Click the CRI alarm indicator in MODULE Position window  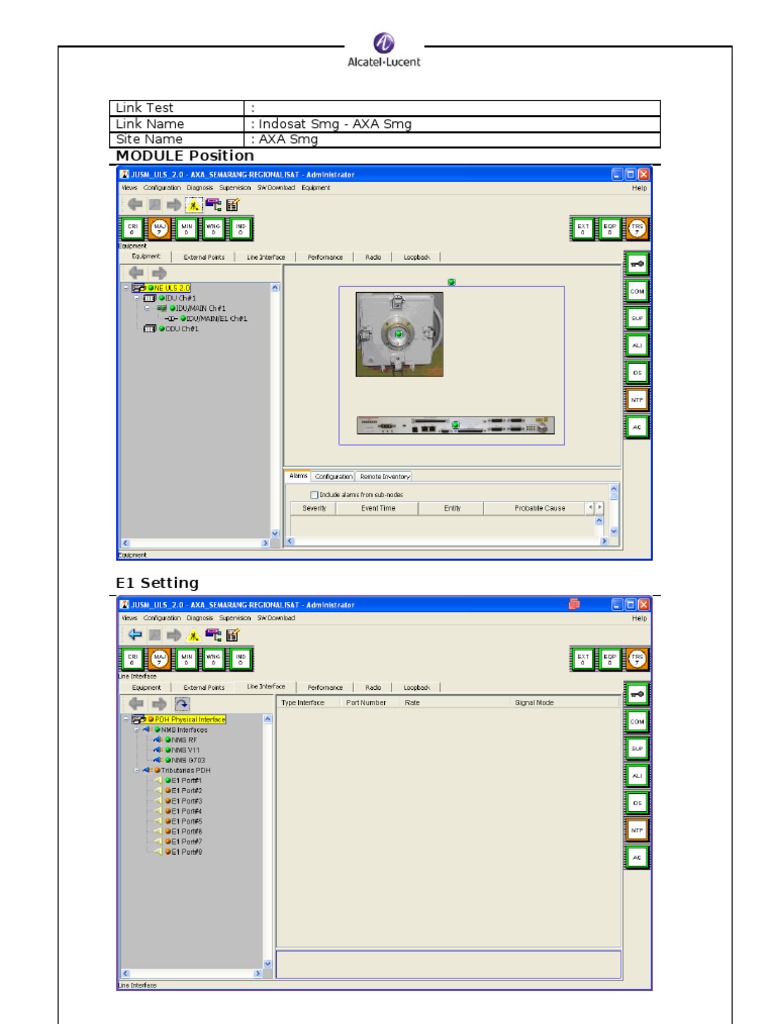[x=133, y=229]
